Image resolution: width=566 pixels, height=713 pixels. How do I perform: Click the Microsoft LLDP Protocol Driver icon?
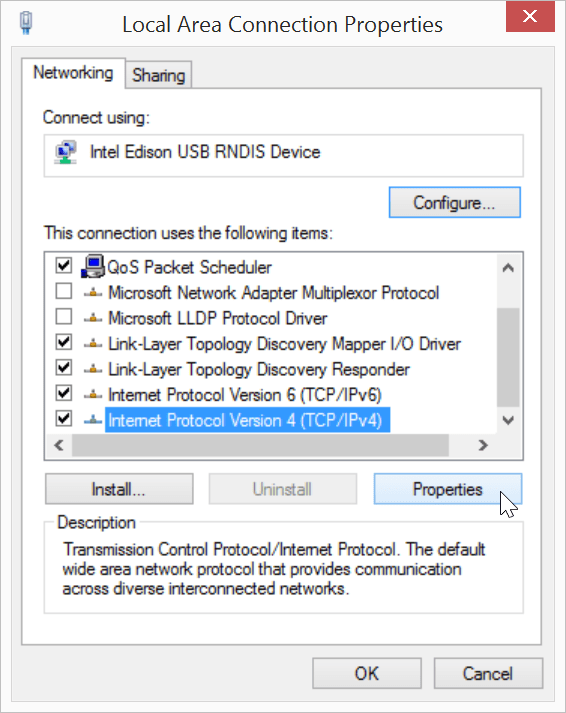[93, 318]
